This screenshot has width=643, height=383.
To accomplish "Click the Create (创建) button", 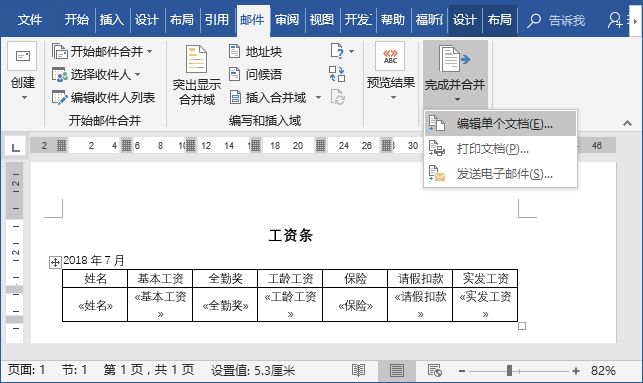I will point(23,73).
